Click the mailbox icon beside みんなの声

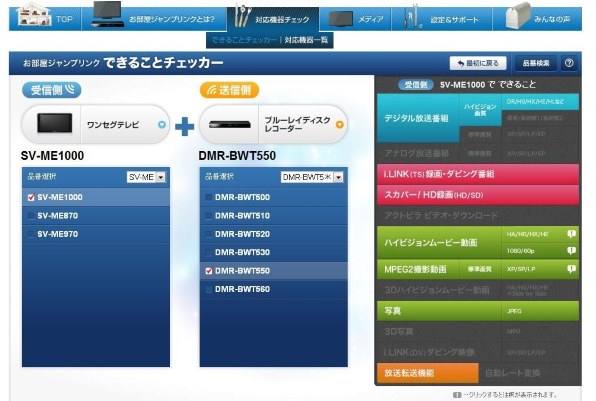[518, 16]
